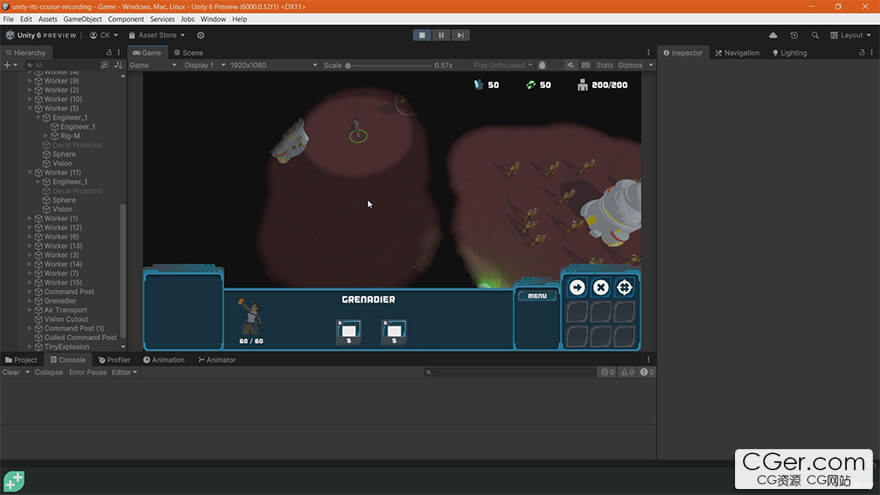The height and width of the screenshot is (495, 880).
Task: Open the File menu
Action: [x=8, y=19]
